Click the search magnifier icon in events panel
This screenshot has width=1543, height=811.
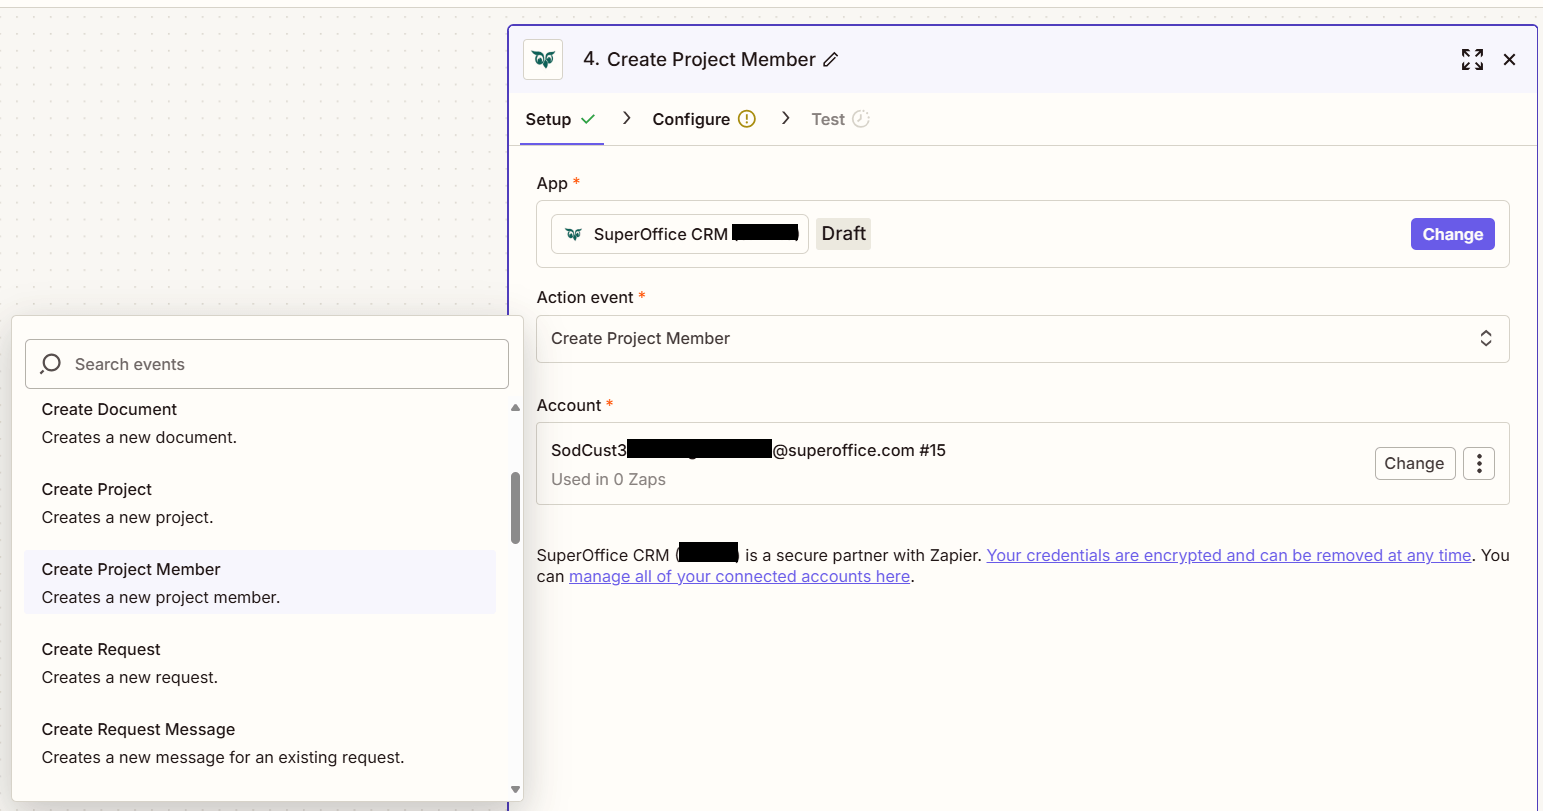[50, 363]
